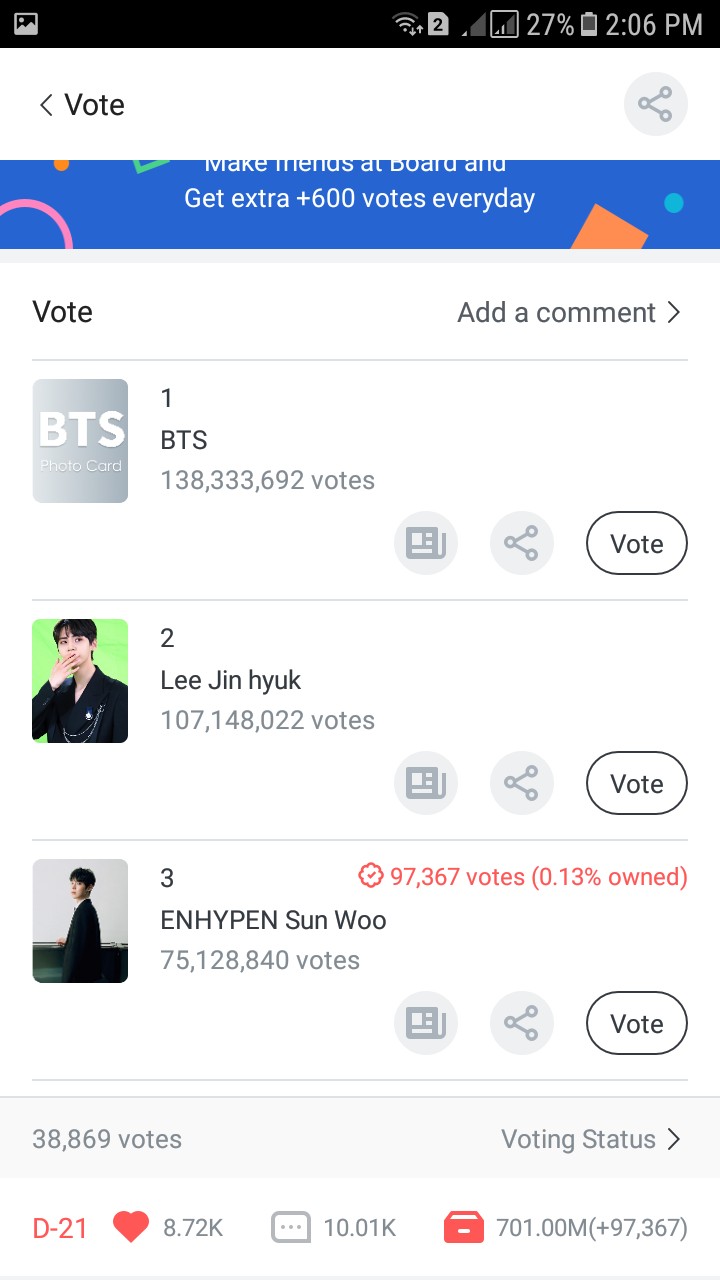
Task: Tap the 97,367 votes owned badge
Action: 523,877
